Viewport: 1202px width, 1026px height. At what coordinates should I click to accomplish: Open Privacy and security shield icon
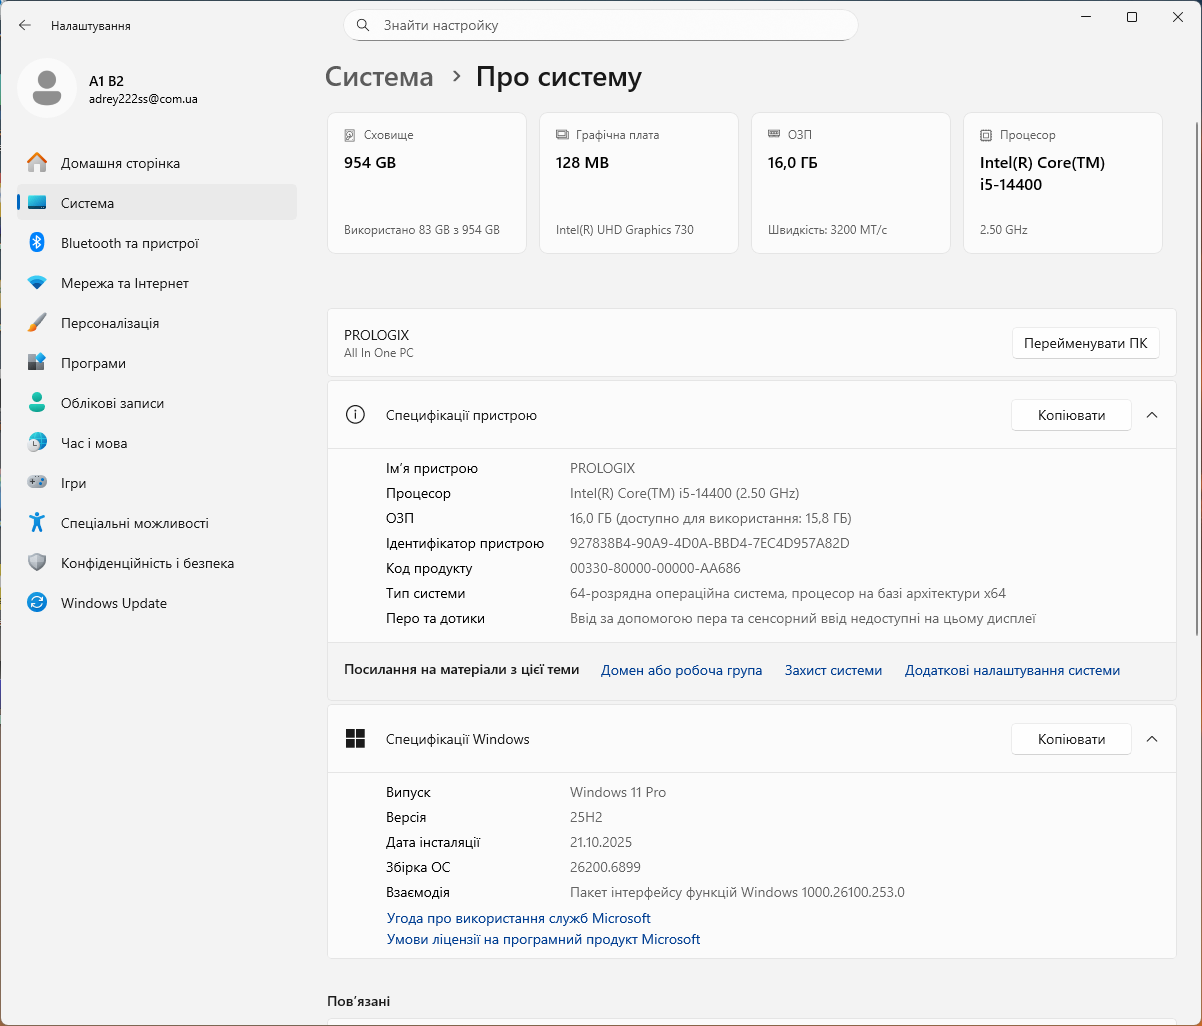[37, 563]
